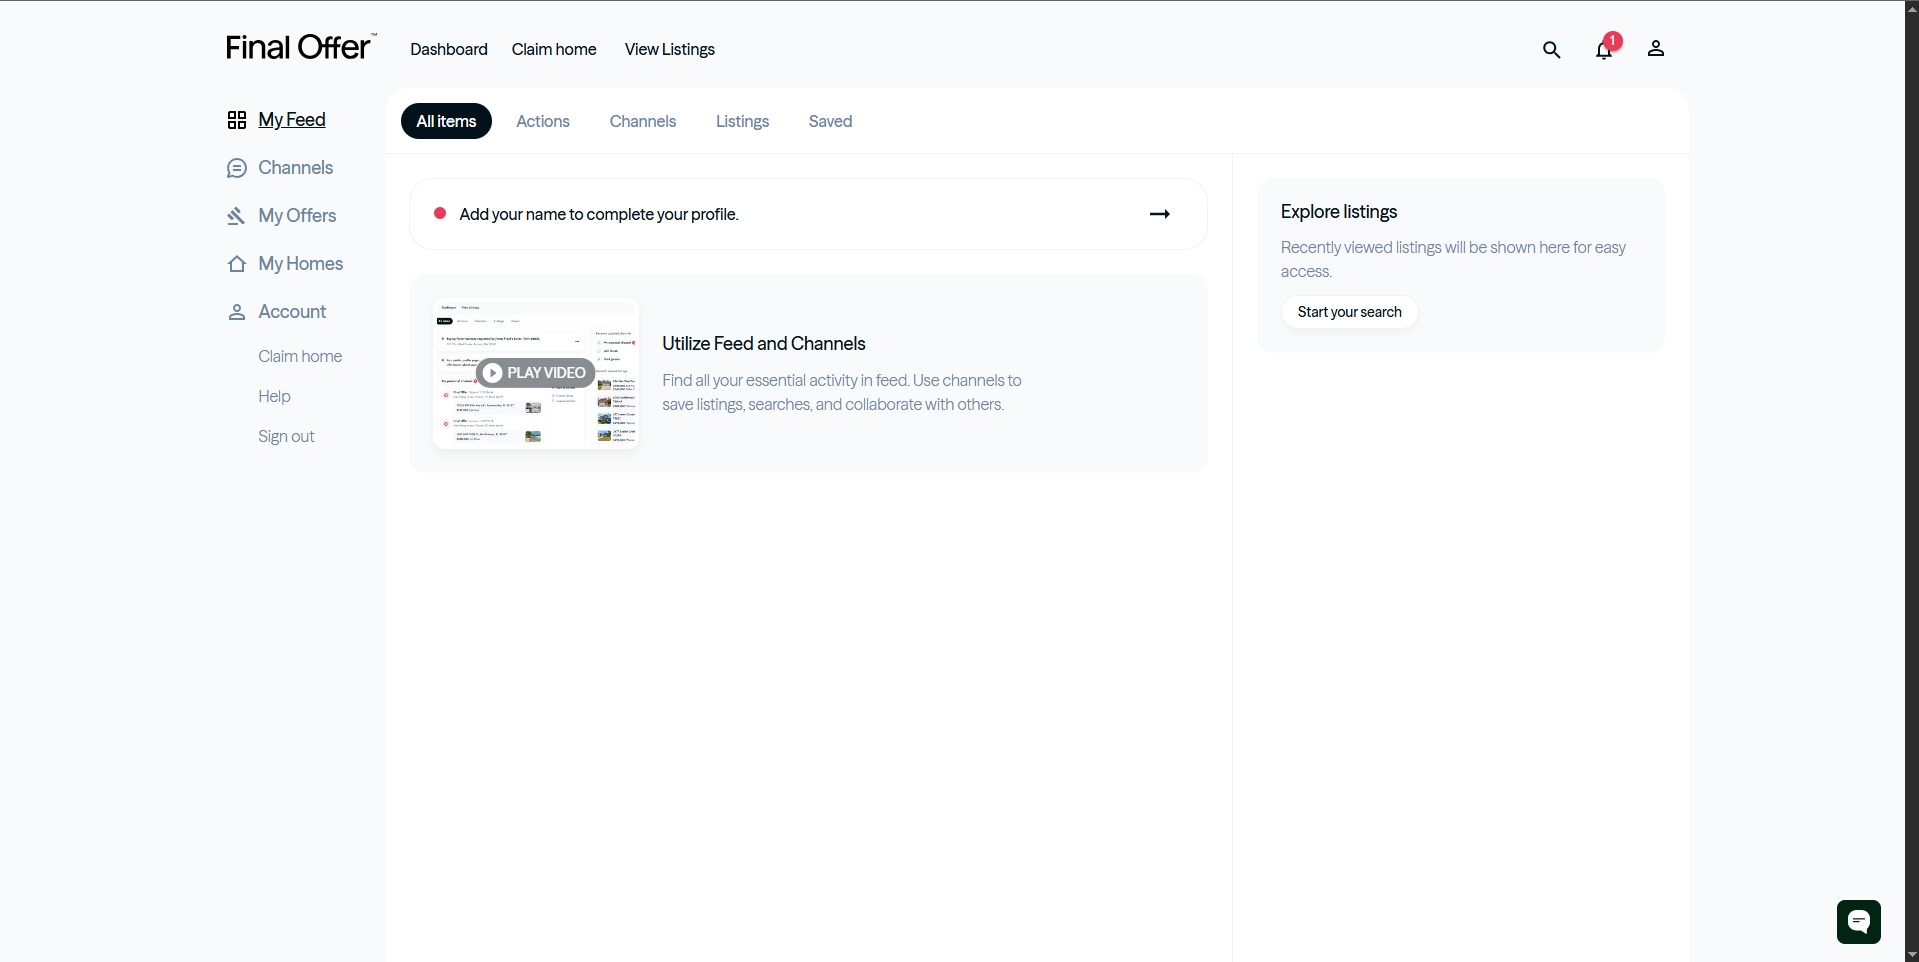The image size is (1919, 962).
Task: Open Dashboard in top navigation
Action: 449,49
